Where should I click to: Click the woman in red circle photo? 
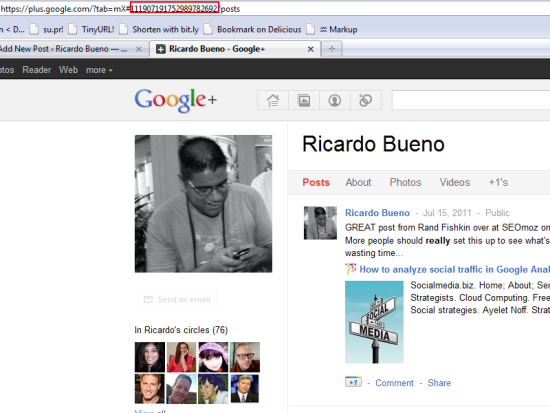tap(181, 357)
